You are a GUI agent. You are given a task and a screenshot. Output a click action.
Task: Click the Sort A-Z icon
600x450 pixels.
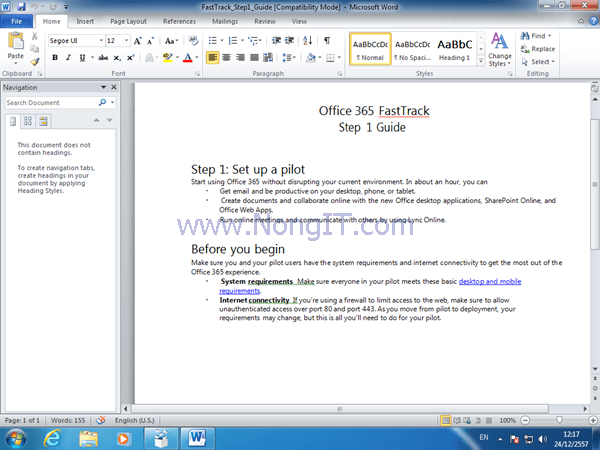[x=308, y=41]
